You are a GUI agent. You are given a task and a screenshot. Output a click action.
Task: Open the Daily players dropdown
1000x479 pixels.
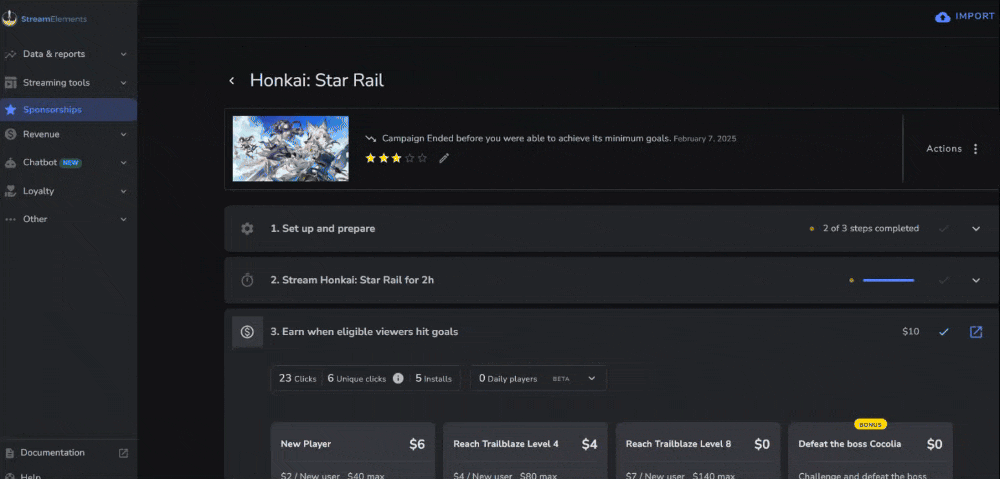click(538, 378)
